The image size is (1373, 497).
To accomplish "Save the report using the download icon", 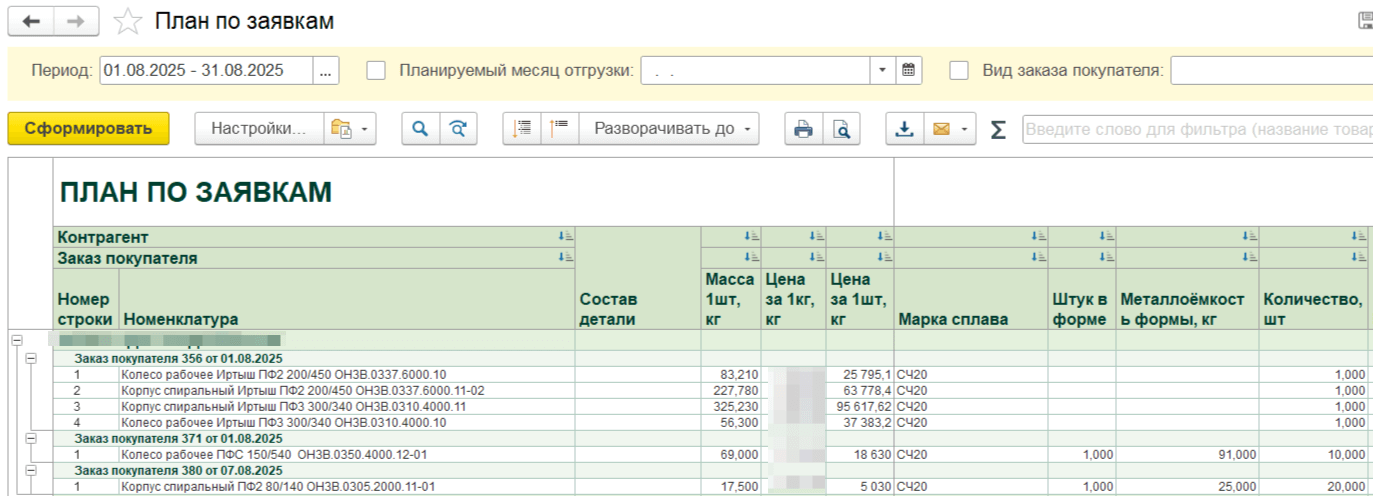I will (904, 129).
